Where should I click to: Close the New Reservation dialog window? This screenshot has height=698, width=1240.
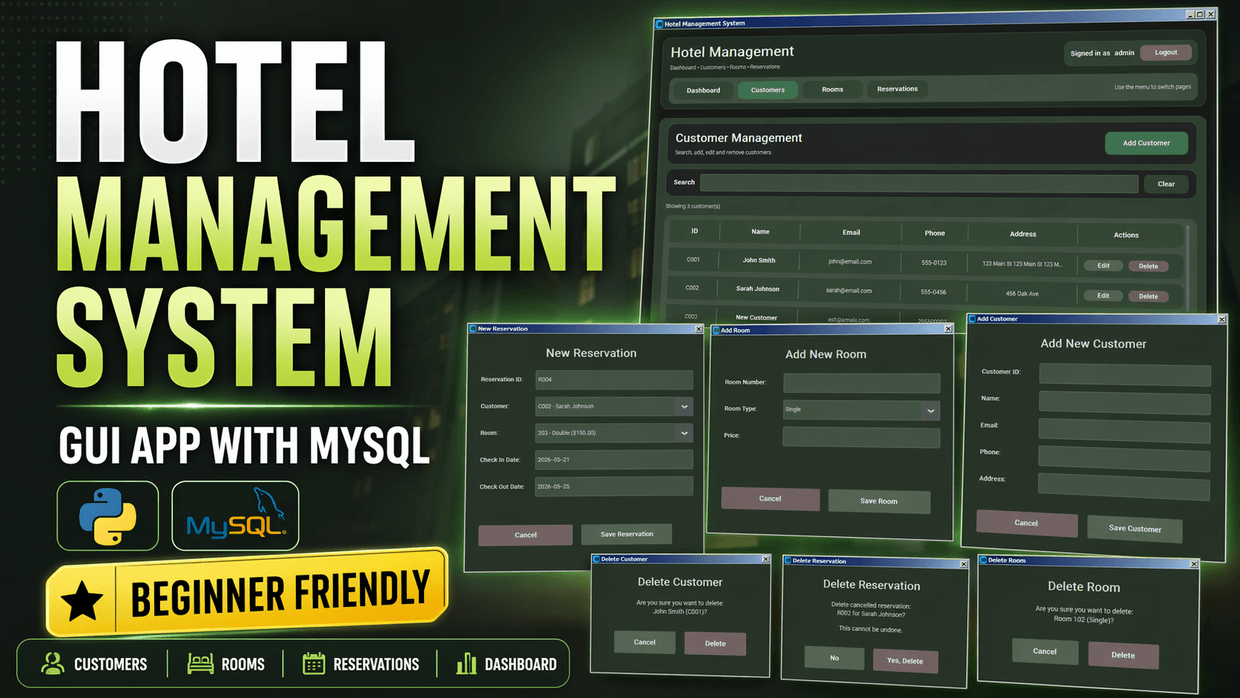pos(699,328)
